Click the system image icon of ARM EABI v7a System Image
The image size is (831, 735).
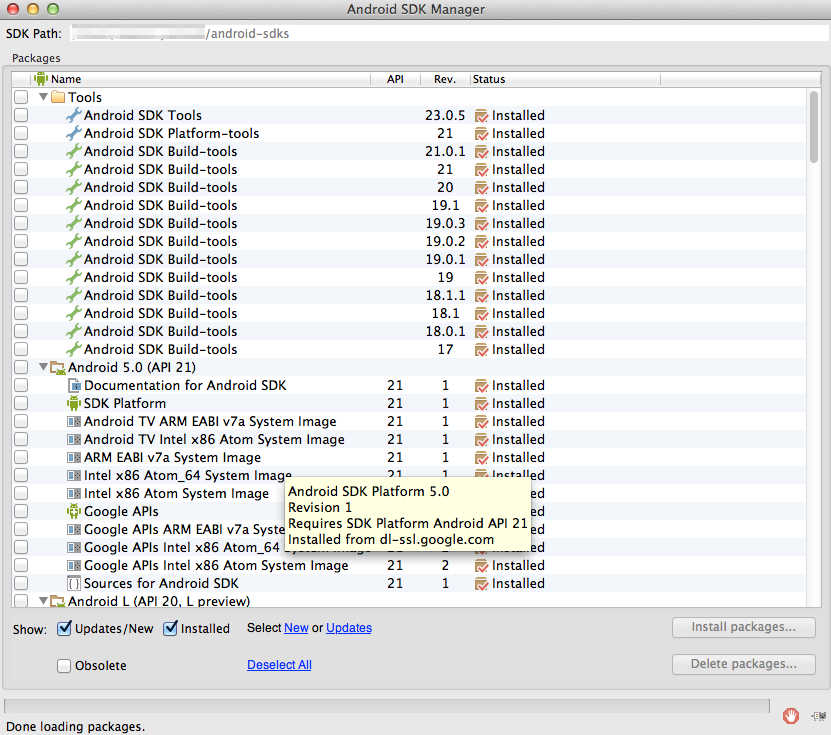point(74,457)
